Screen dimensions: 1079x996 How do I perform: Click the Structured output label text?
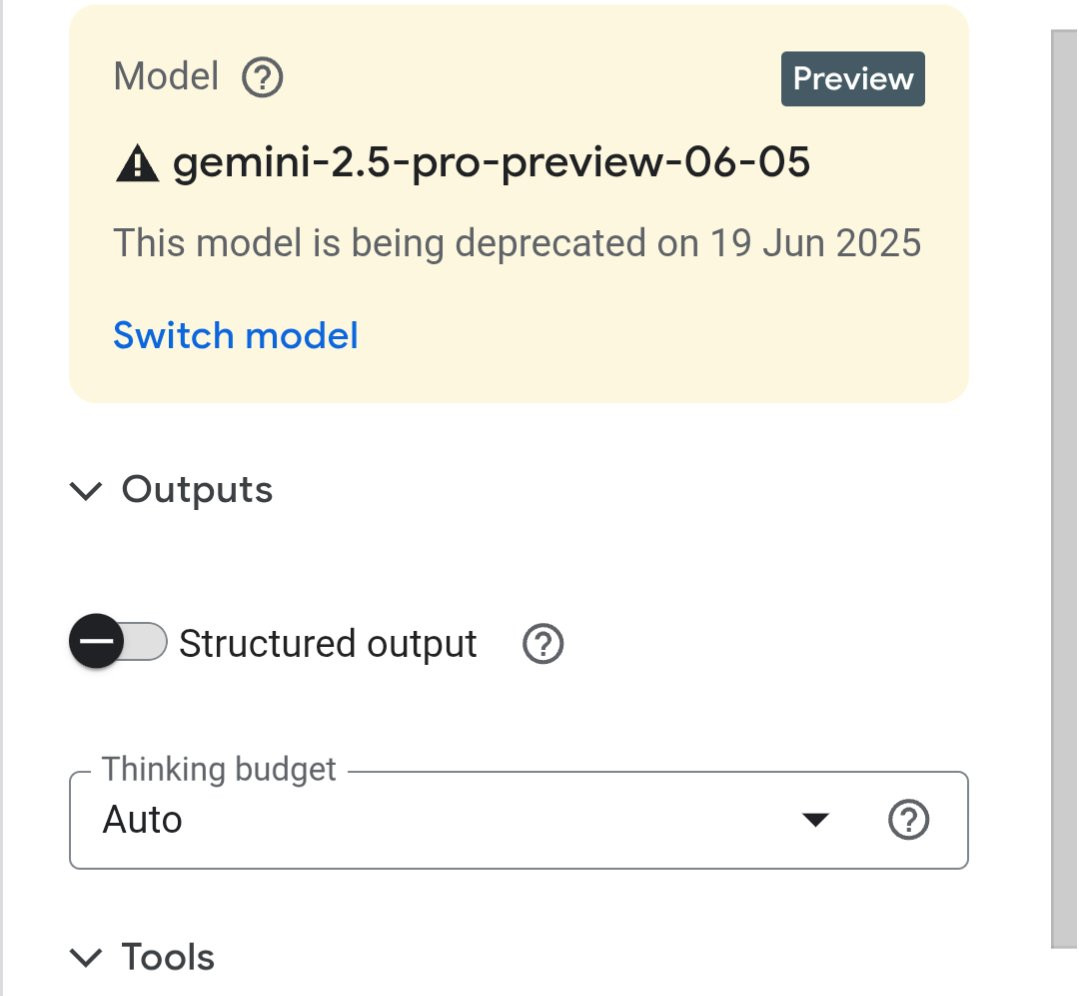[328, 644]
